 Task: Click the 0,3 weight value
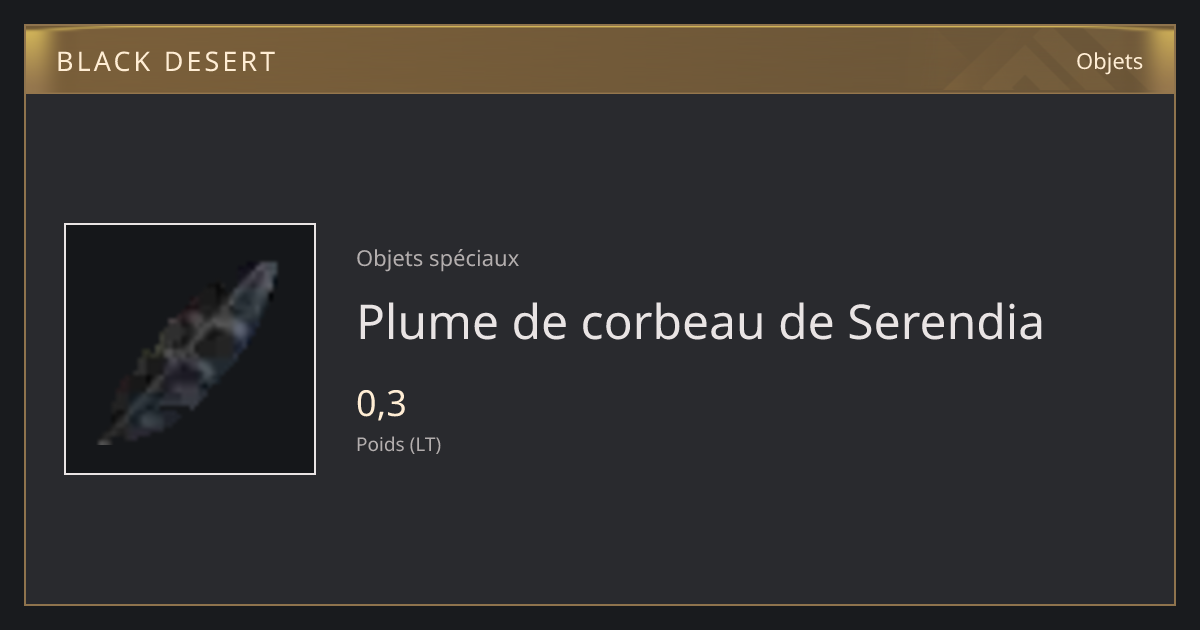point(381,404)
